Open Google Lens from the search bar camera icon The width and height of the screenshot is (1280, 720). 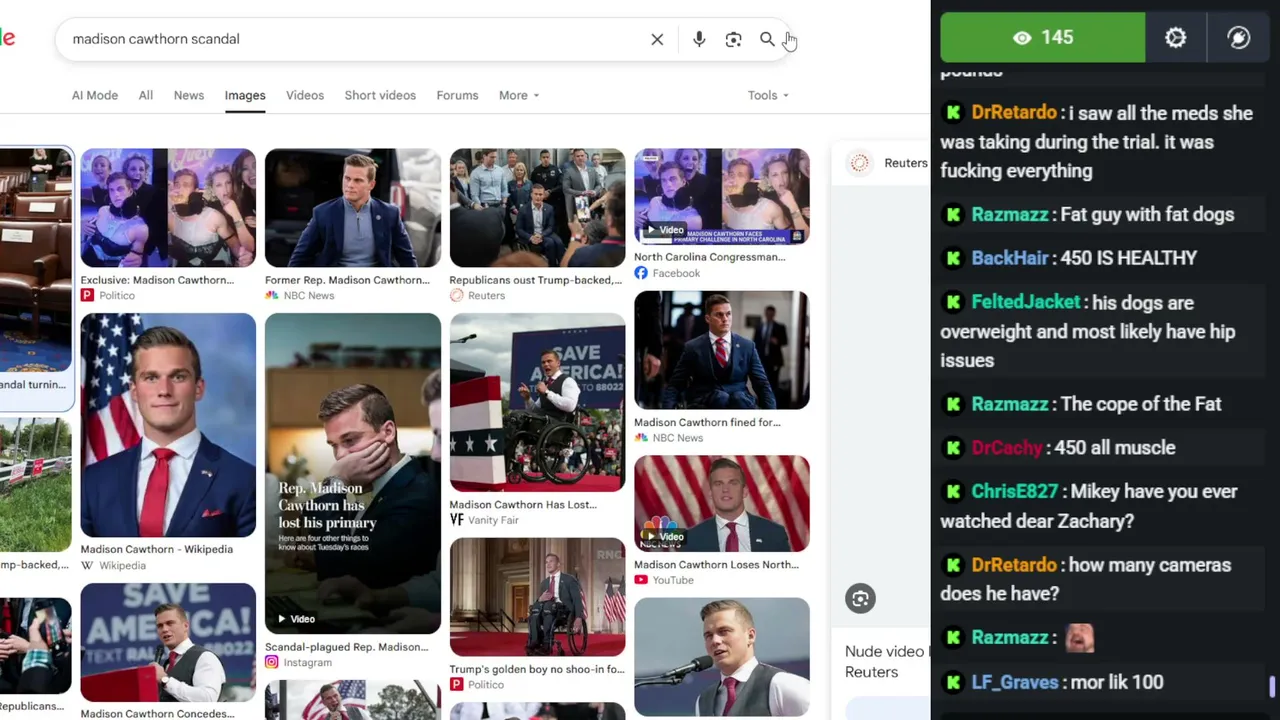[x=733, y=39]
